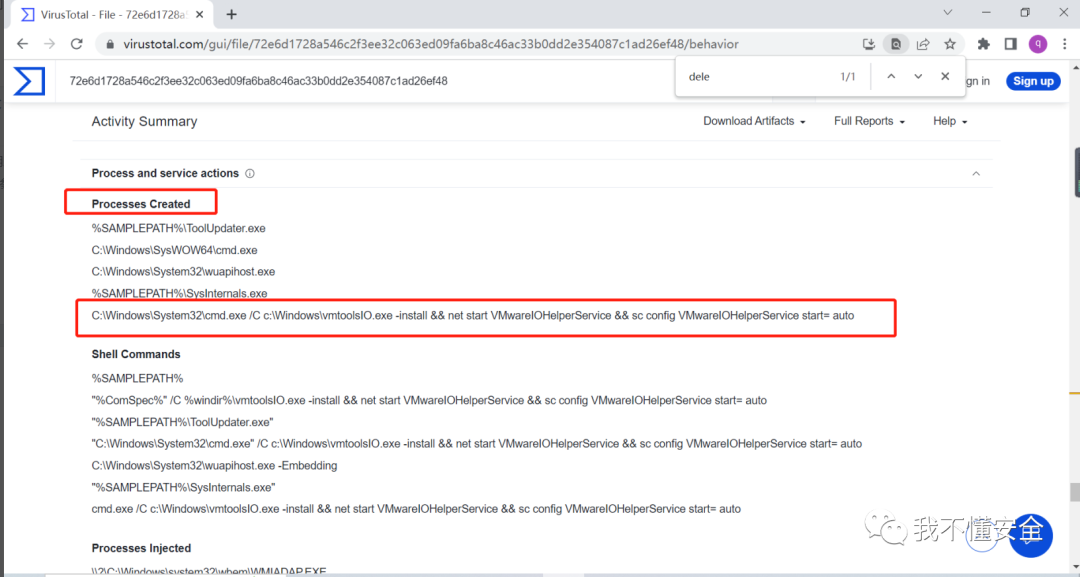Screen dimensions: 1080x577
Task: Click C:\Windows\SysWOW64\cmd.exe entry
Action: pyautogui.click(x=174, y=250)
